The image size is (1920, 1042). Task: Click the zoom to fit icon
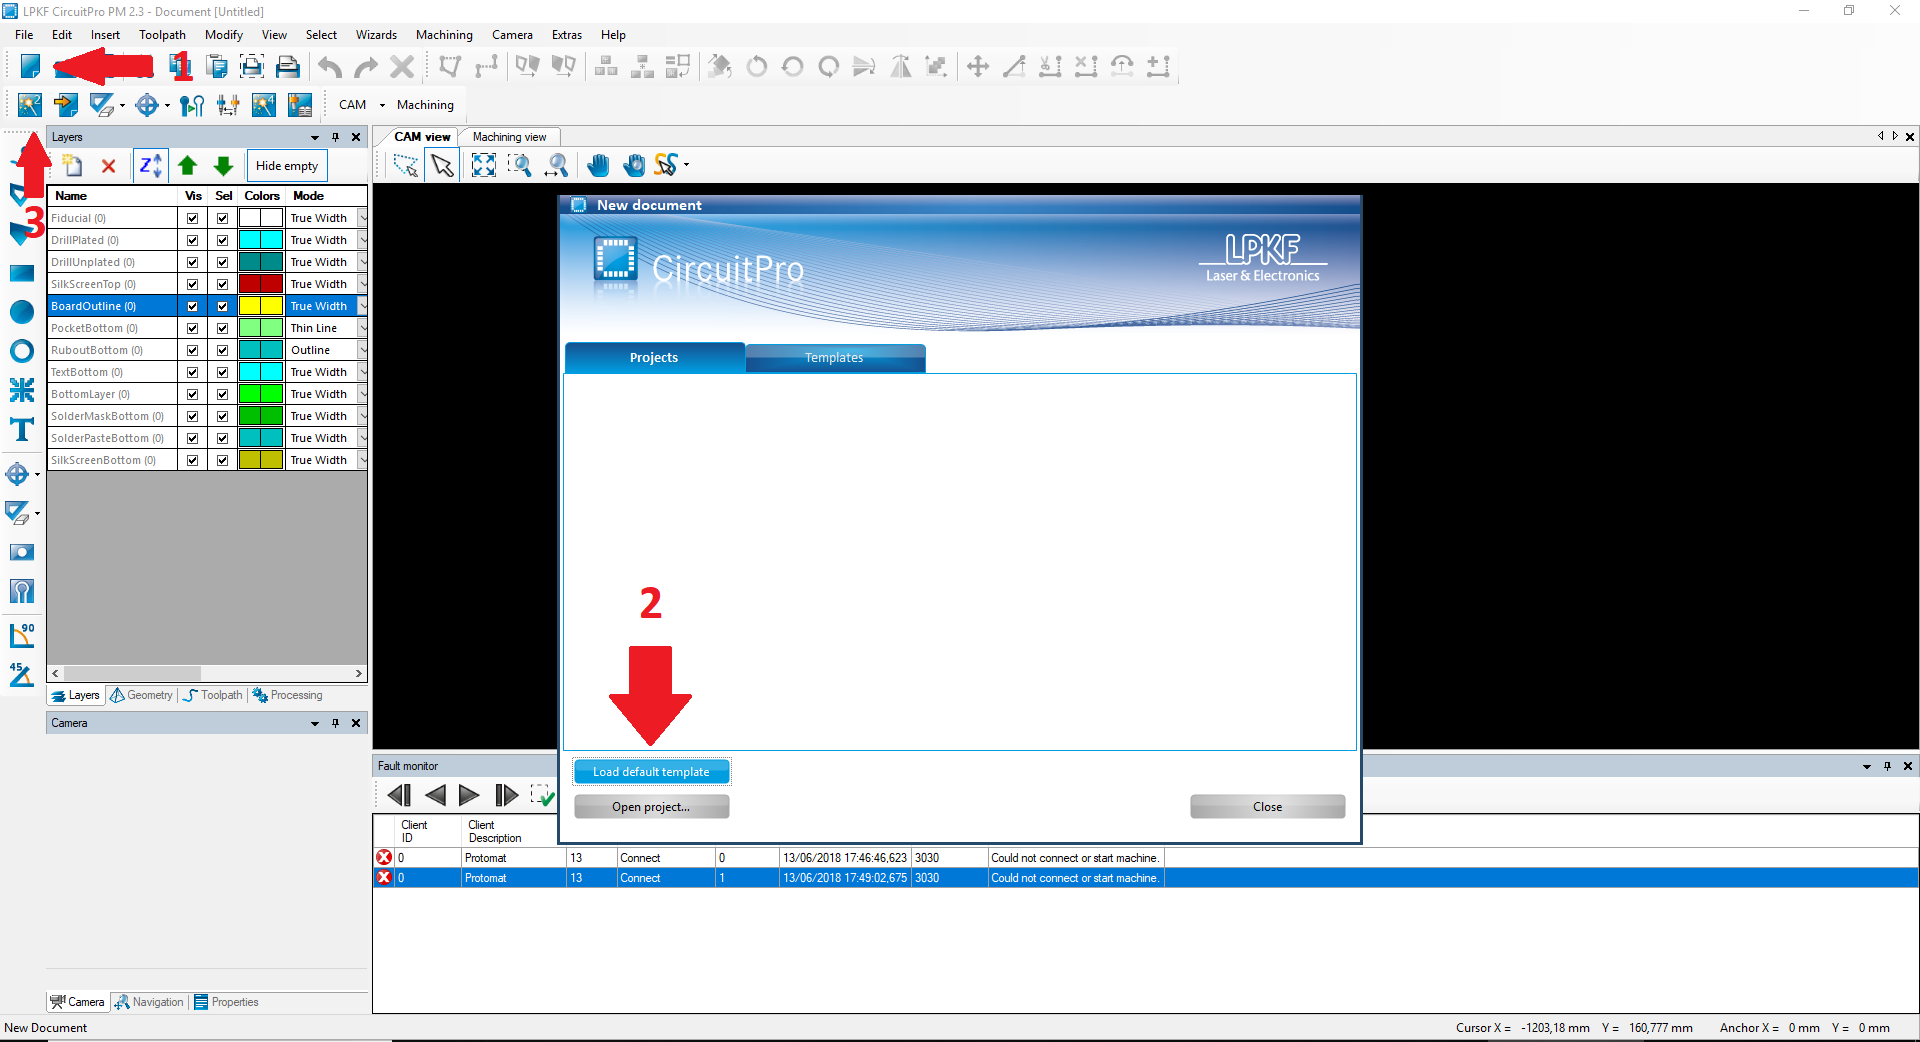(483, 165)
